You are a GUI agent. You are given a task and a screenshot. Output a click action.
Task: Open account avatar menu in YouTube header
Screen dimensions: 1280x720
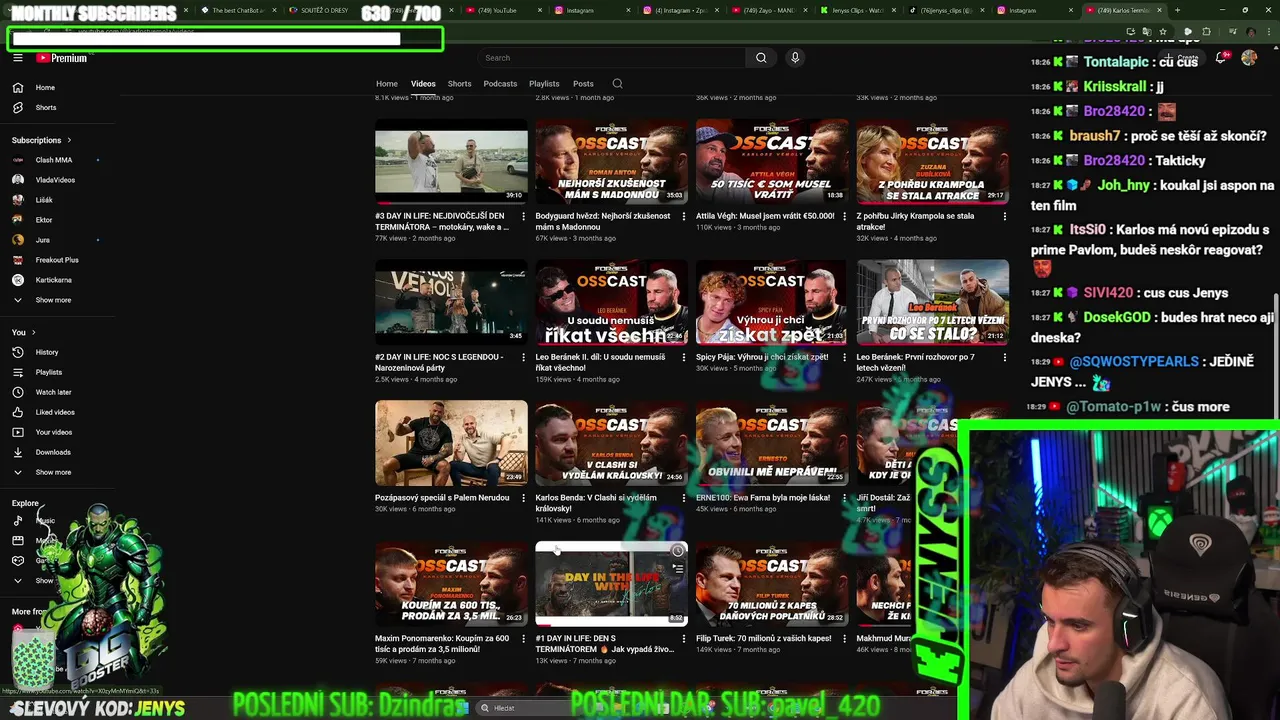click(x=1249, y=58)
